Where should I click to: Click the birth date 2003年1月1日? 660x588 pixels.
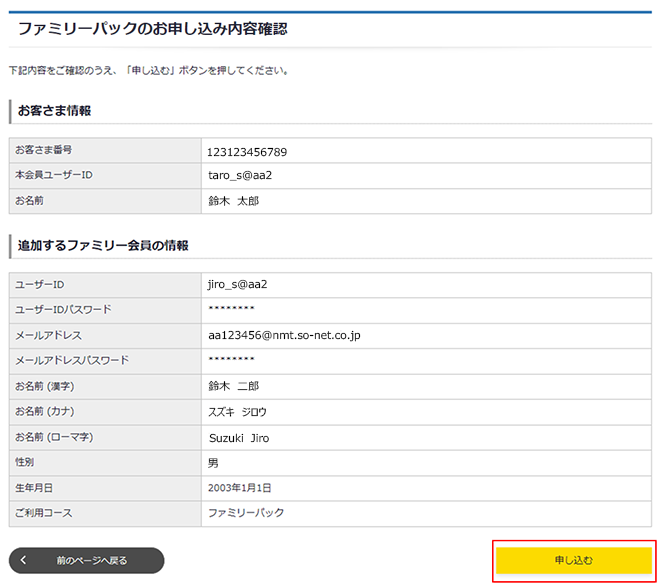click(x=239, y=488)
